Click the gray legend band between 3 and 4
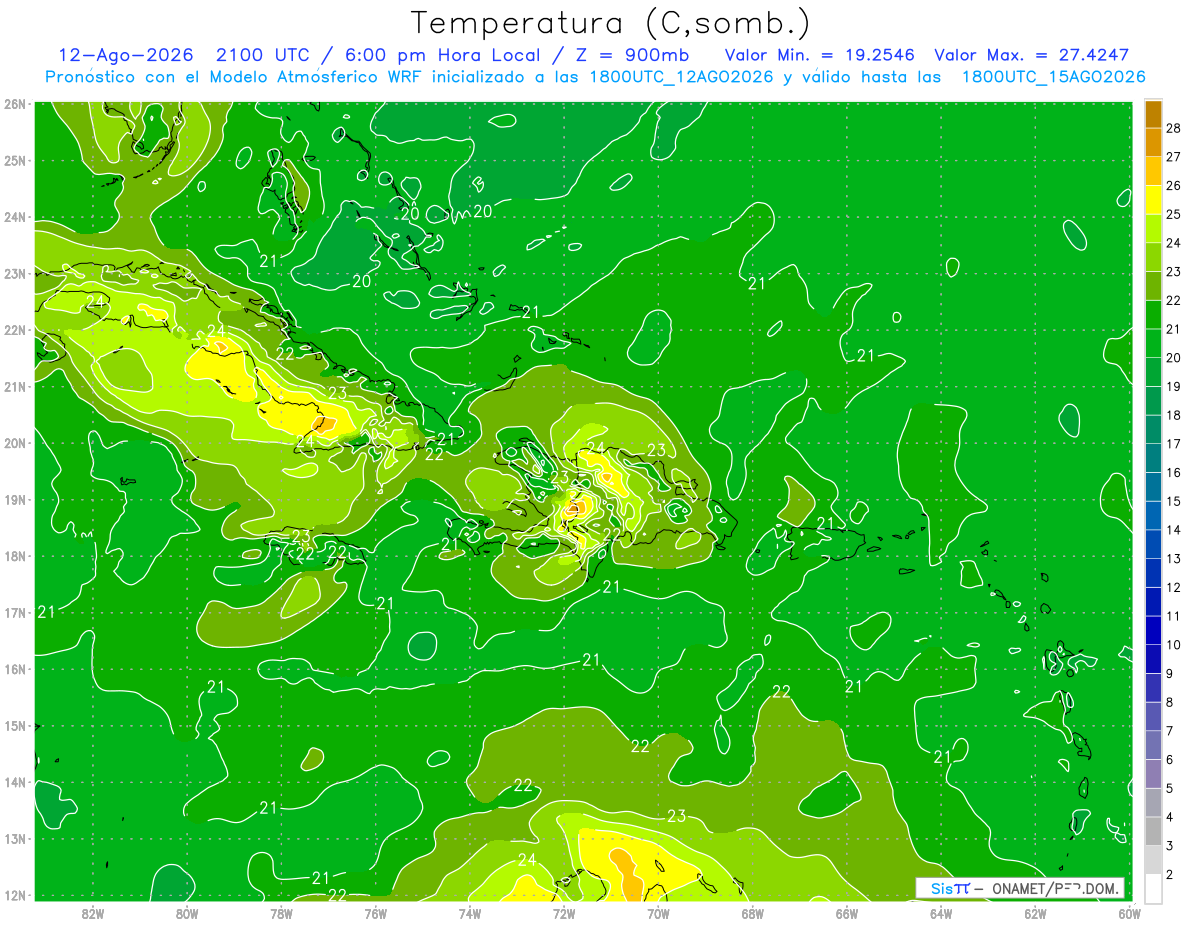This screenshot has height=927, width=1200. pos(1153,832)
